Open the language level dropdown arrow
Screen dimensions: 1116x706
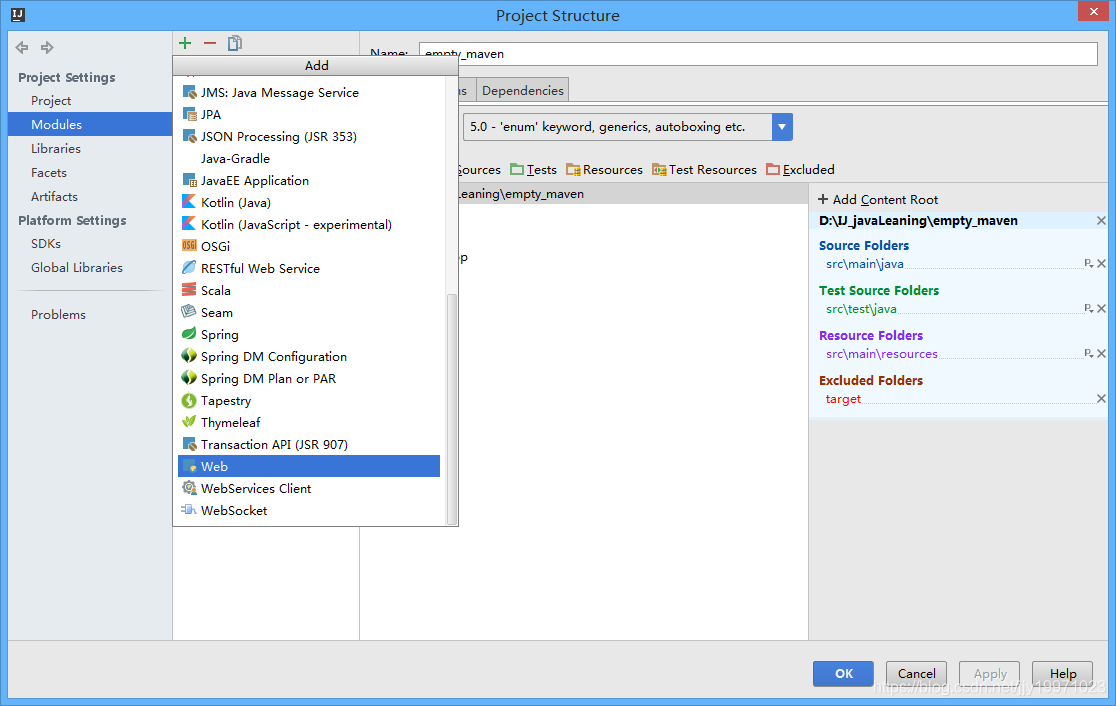(x=781, y=127)
